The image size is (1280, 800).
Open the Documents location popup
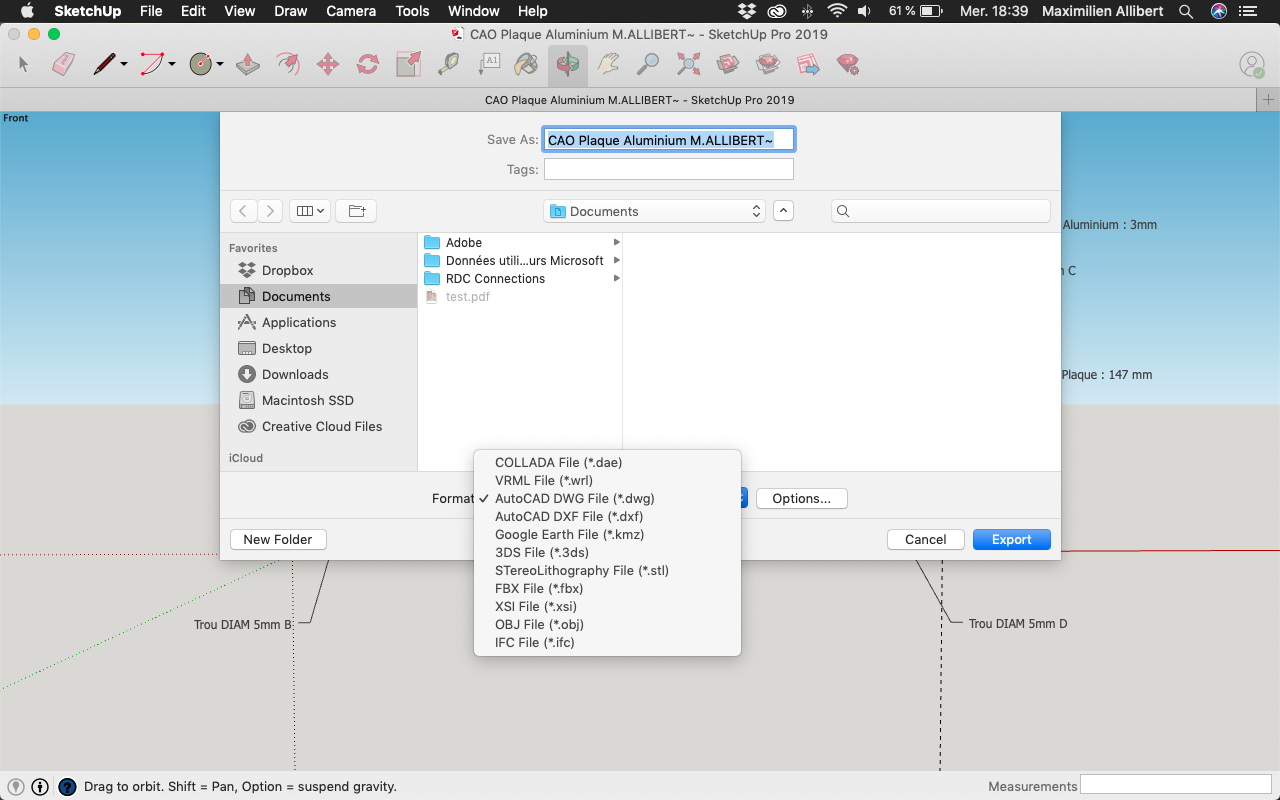(655, 211)
